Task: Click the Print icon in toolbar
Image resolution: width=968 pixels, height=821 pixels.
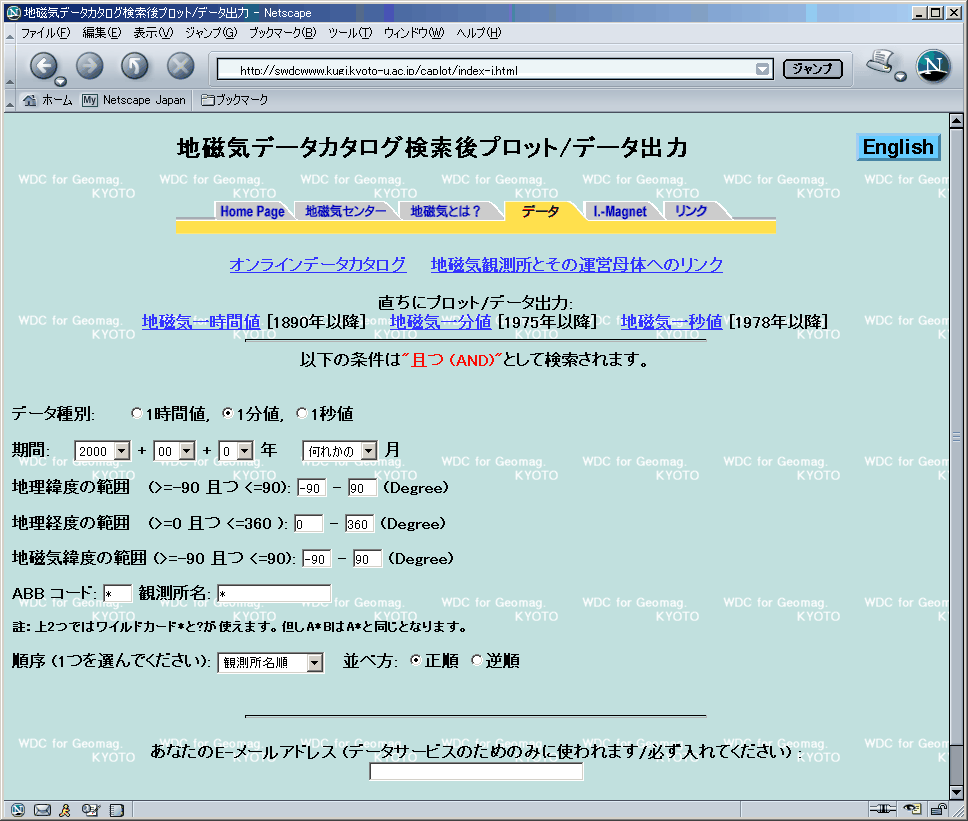Action: [881, 62]
